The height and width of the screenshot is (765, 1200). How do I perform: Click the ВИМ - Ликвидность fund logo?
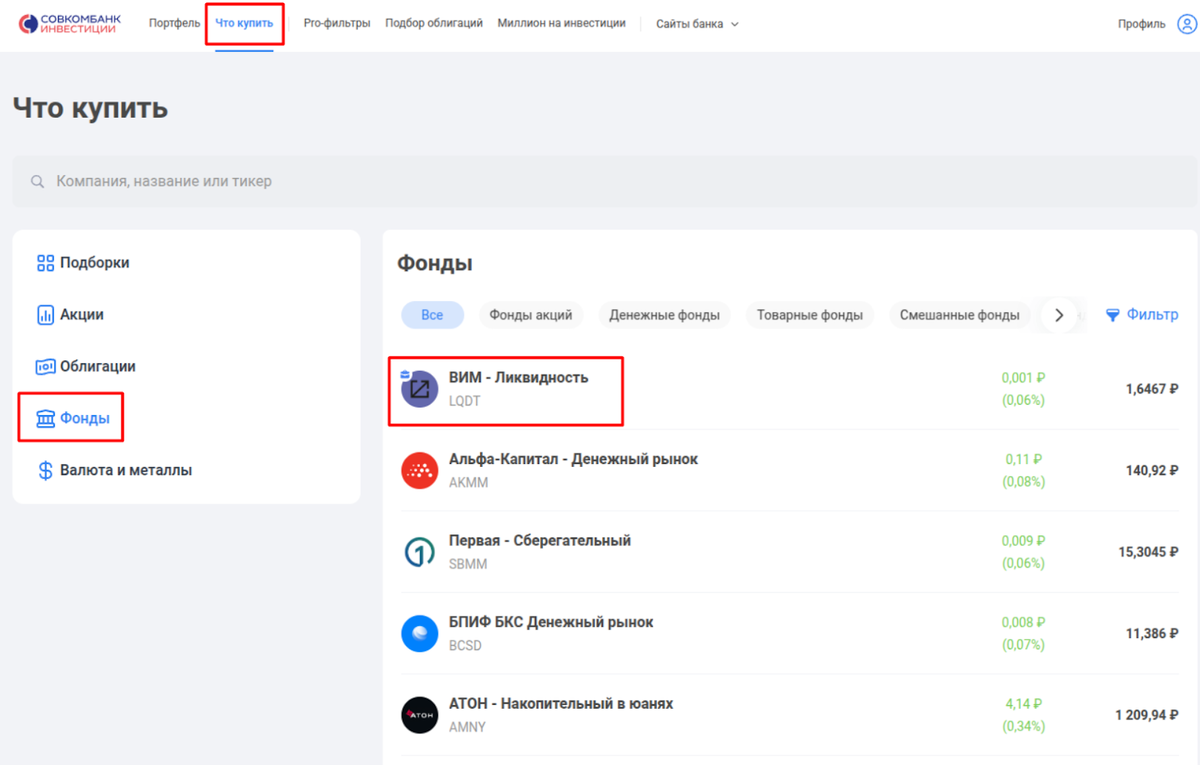[420, 389]
